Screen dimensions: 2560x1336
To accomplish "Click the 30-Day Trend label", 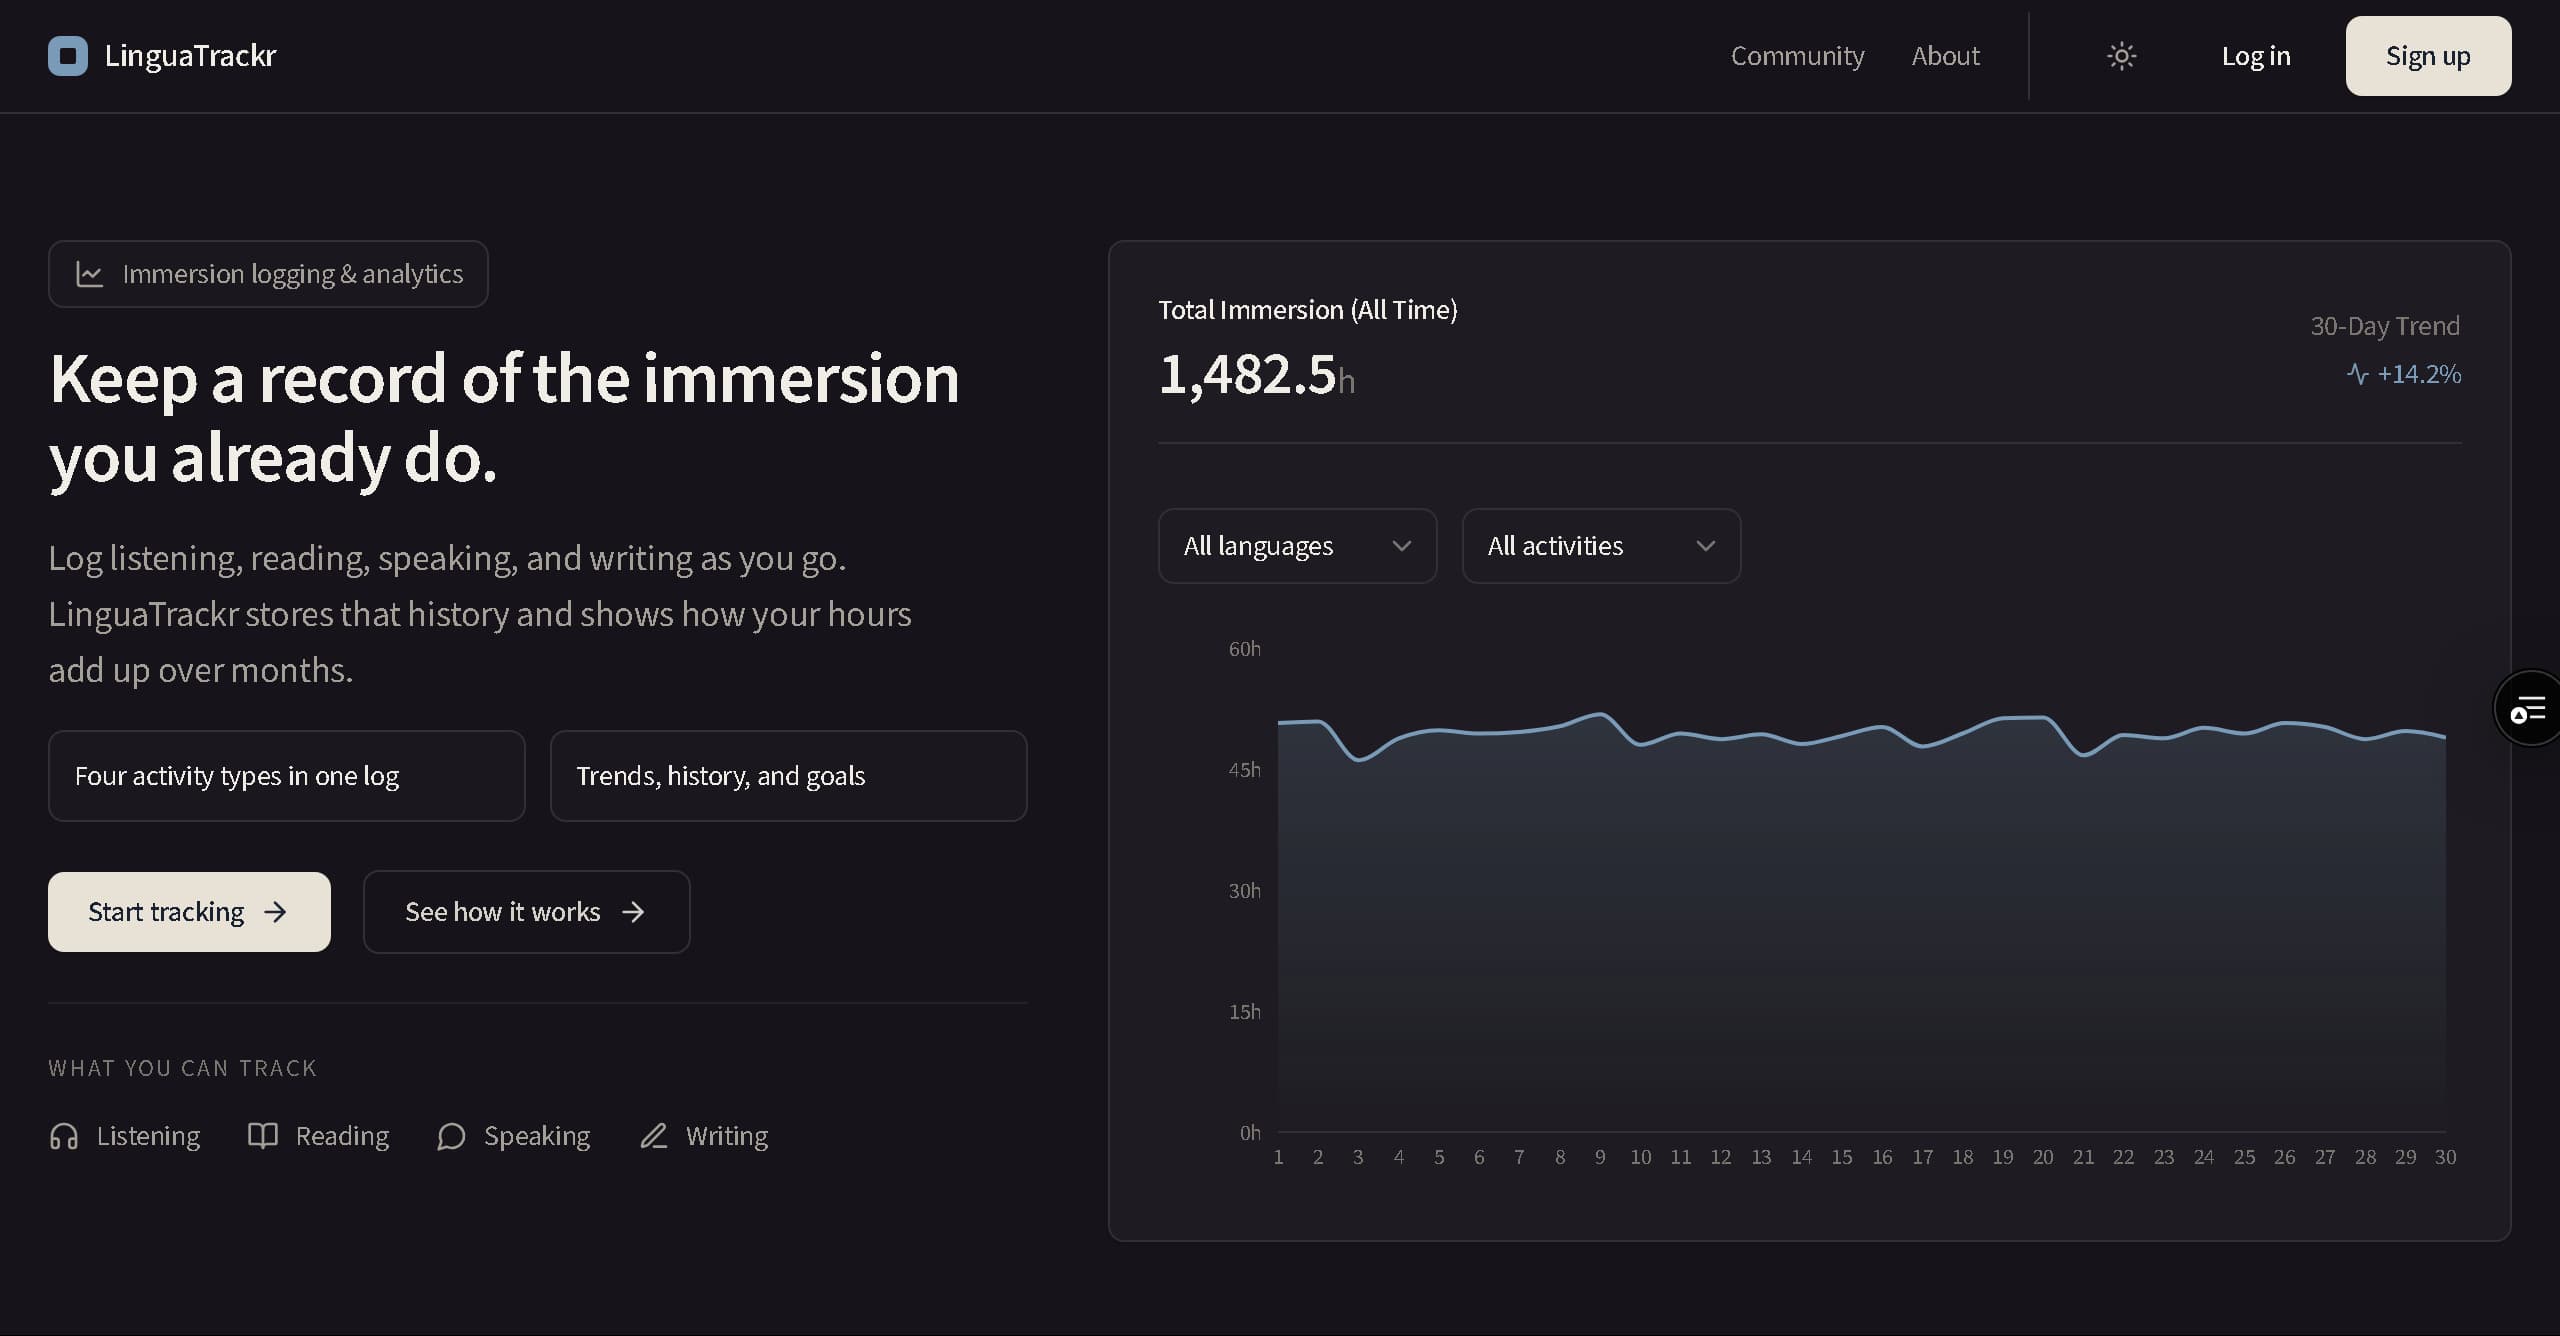I will [x=2385, y=326].
